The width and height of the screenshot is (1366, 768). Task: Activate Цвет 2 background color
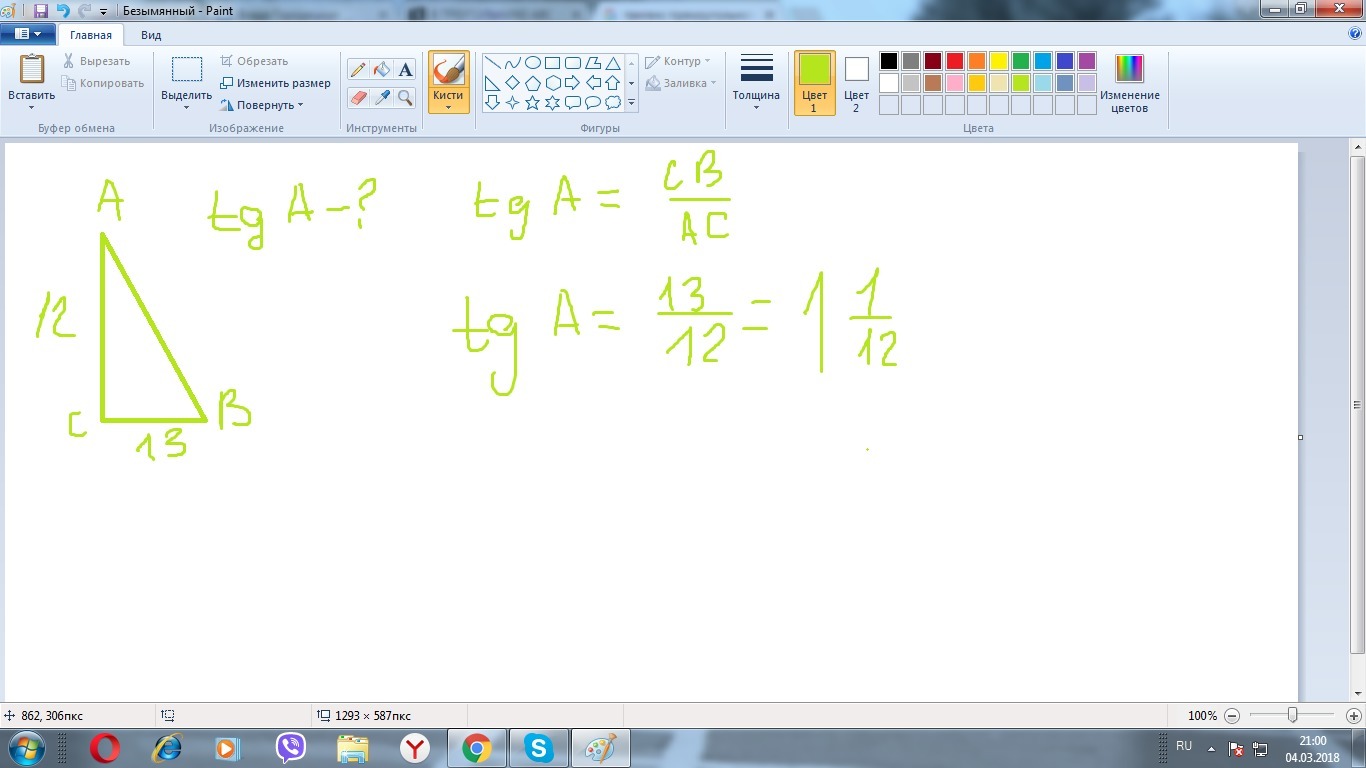coord(857,83)
